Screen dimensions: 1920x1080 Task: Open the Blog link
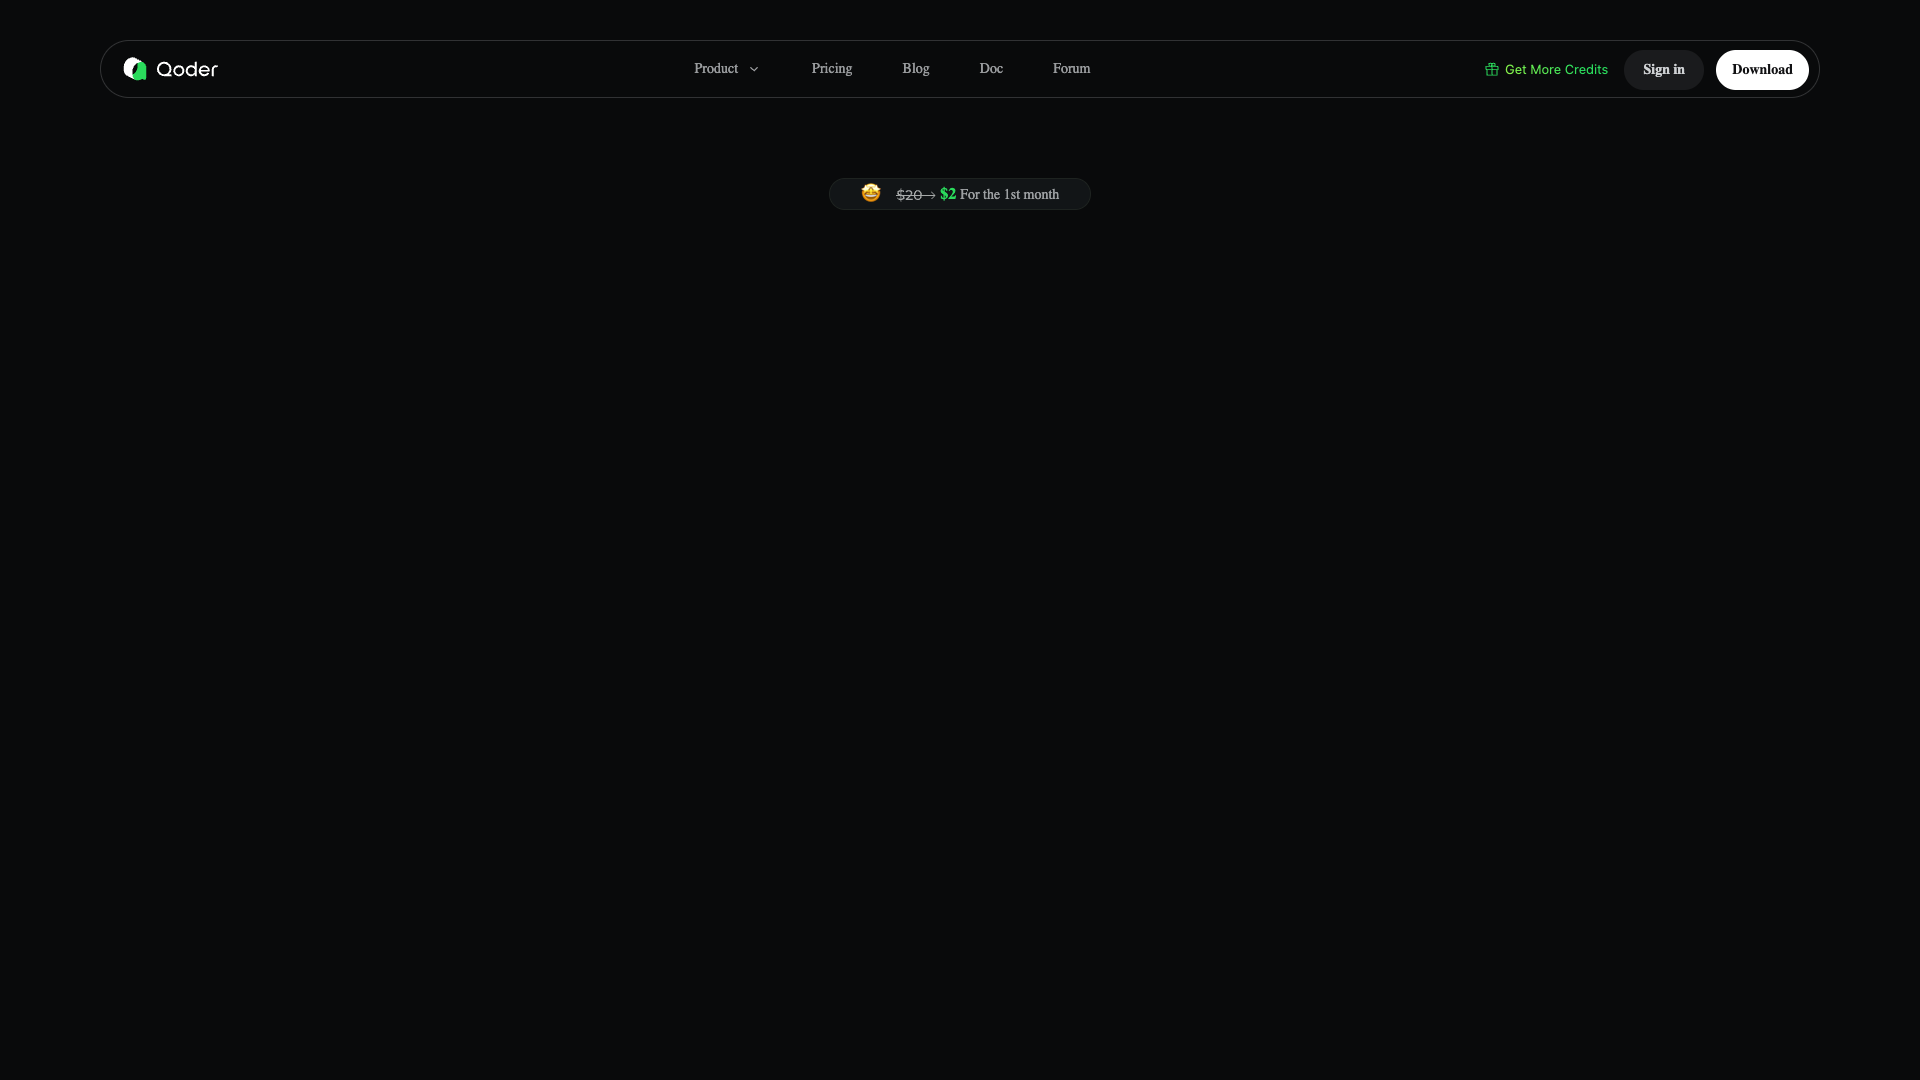pyautogui.click(x=916, y=69)
